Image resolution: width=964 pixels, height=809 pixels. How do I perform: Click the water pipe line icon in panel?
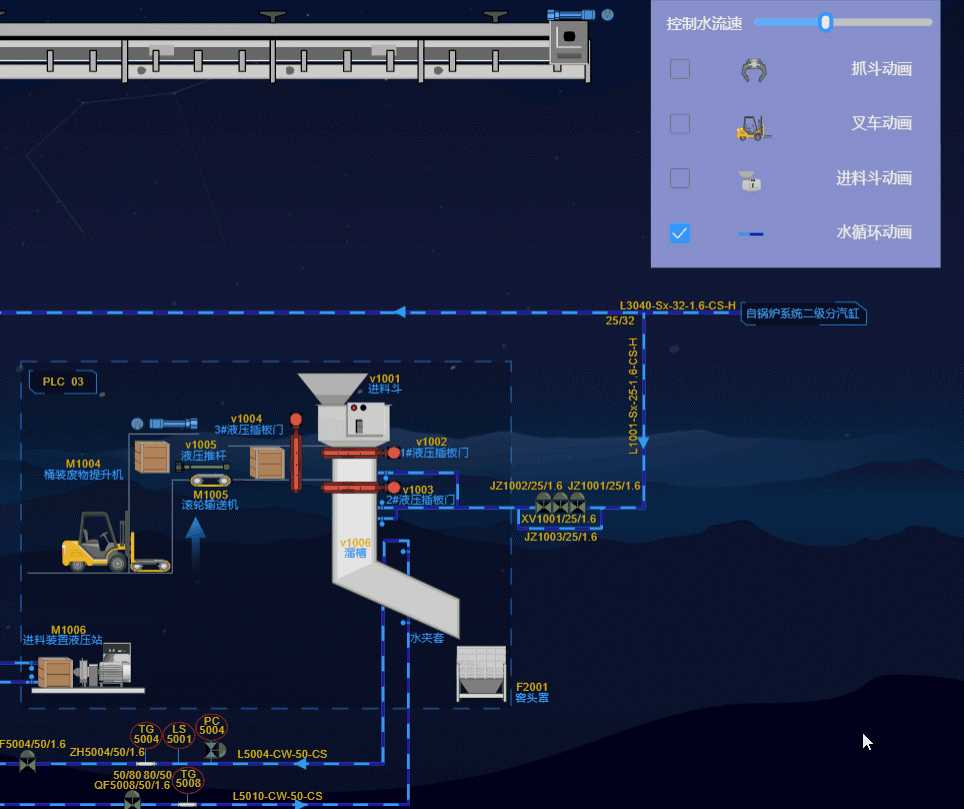pos(751,234)
